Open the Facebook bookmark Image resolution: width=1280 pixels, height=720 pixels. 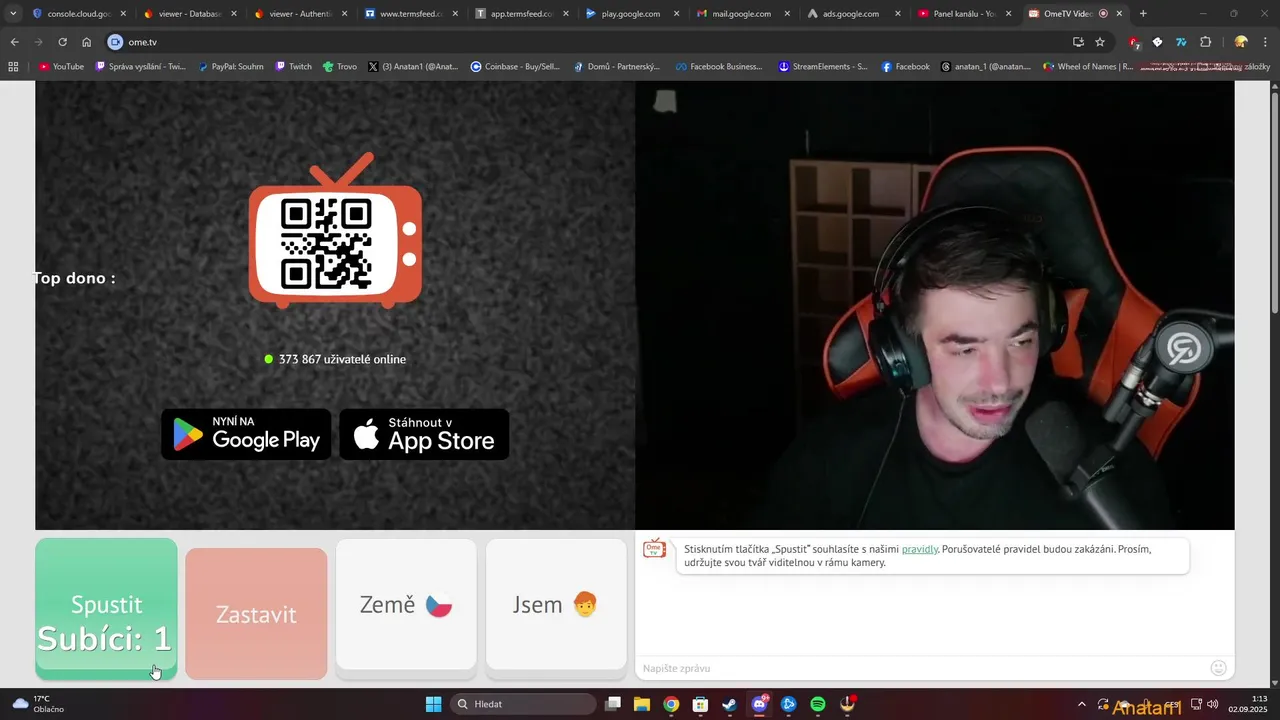(x=906, y=67)
